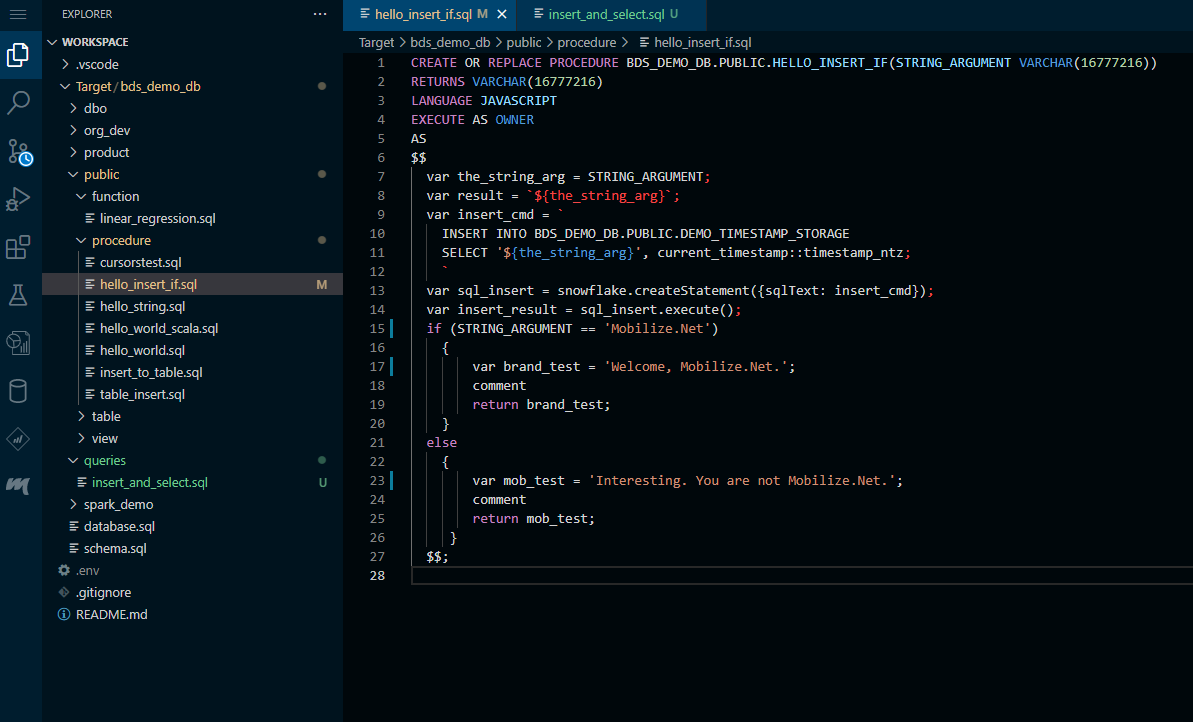Open the Search view icon
This screenshot has height=722, width=1193.
[18, 103]
